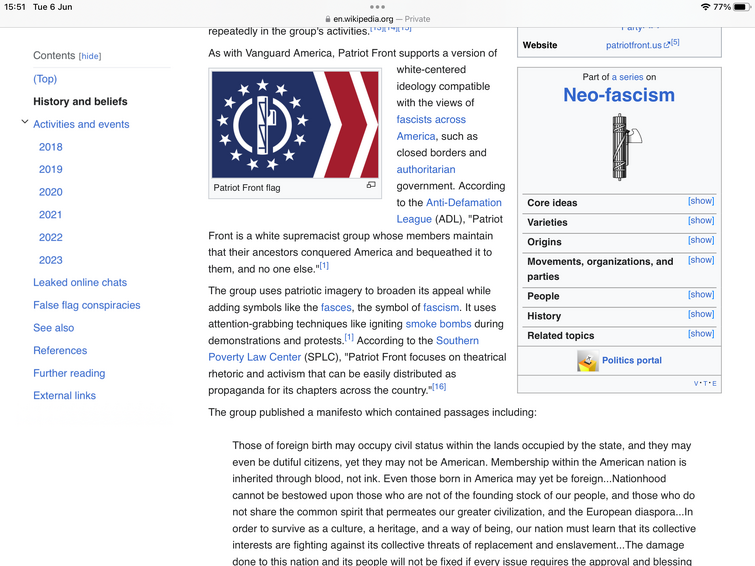Select History and beliefs in contents
This screenshot has width=755, height=566.
pos(80,102)
